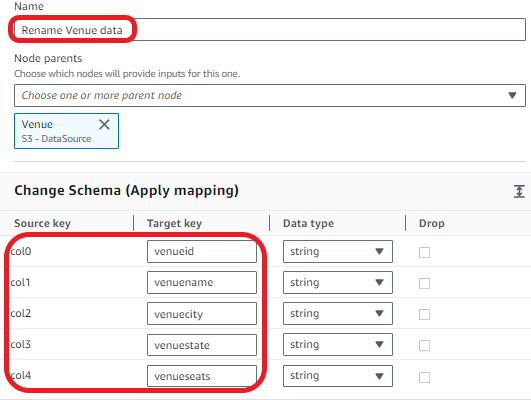
Task: Select the venuecity target key field
Action: [x=202, y=314]
